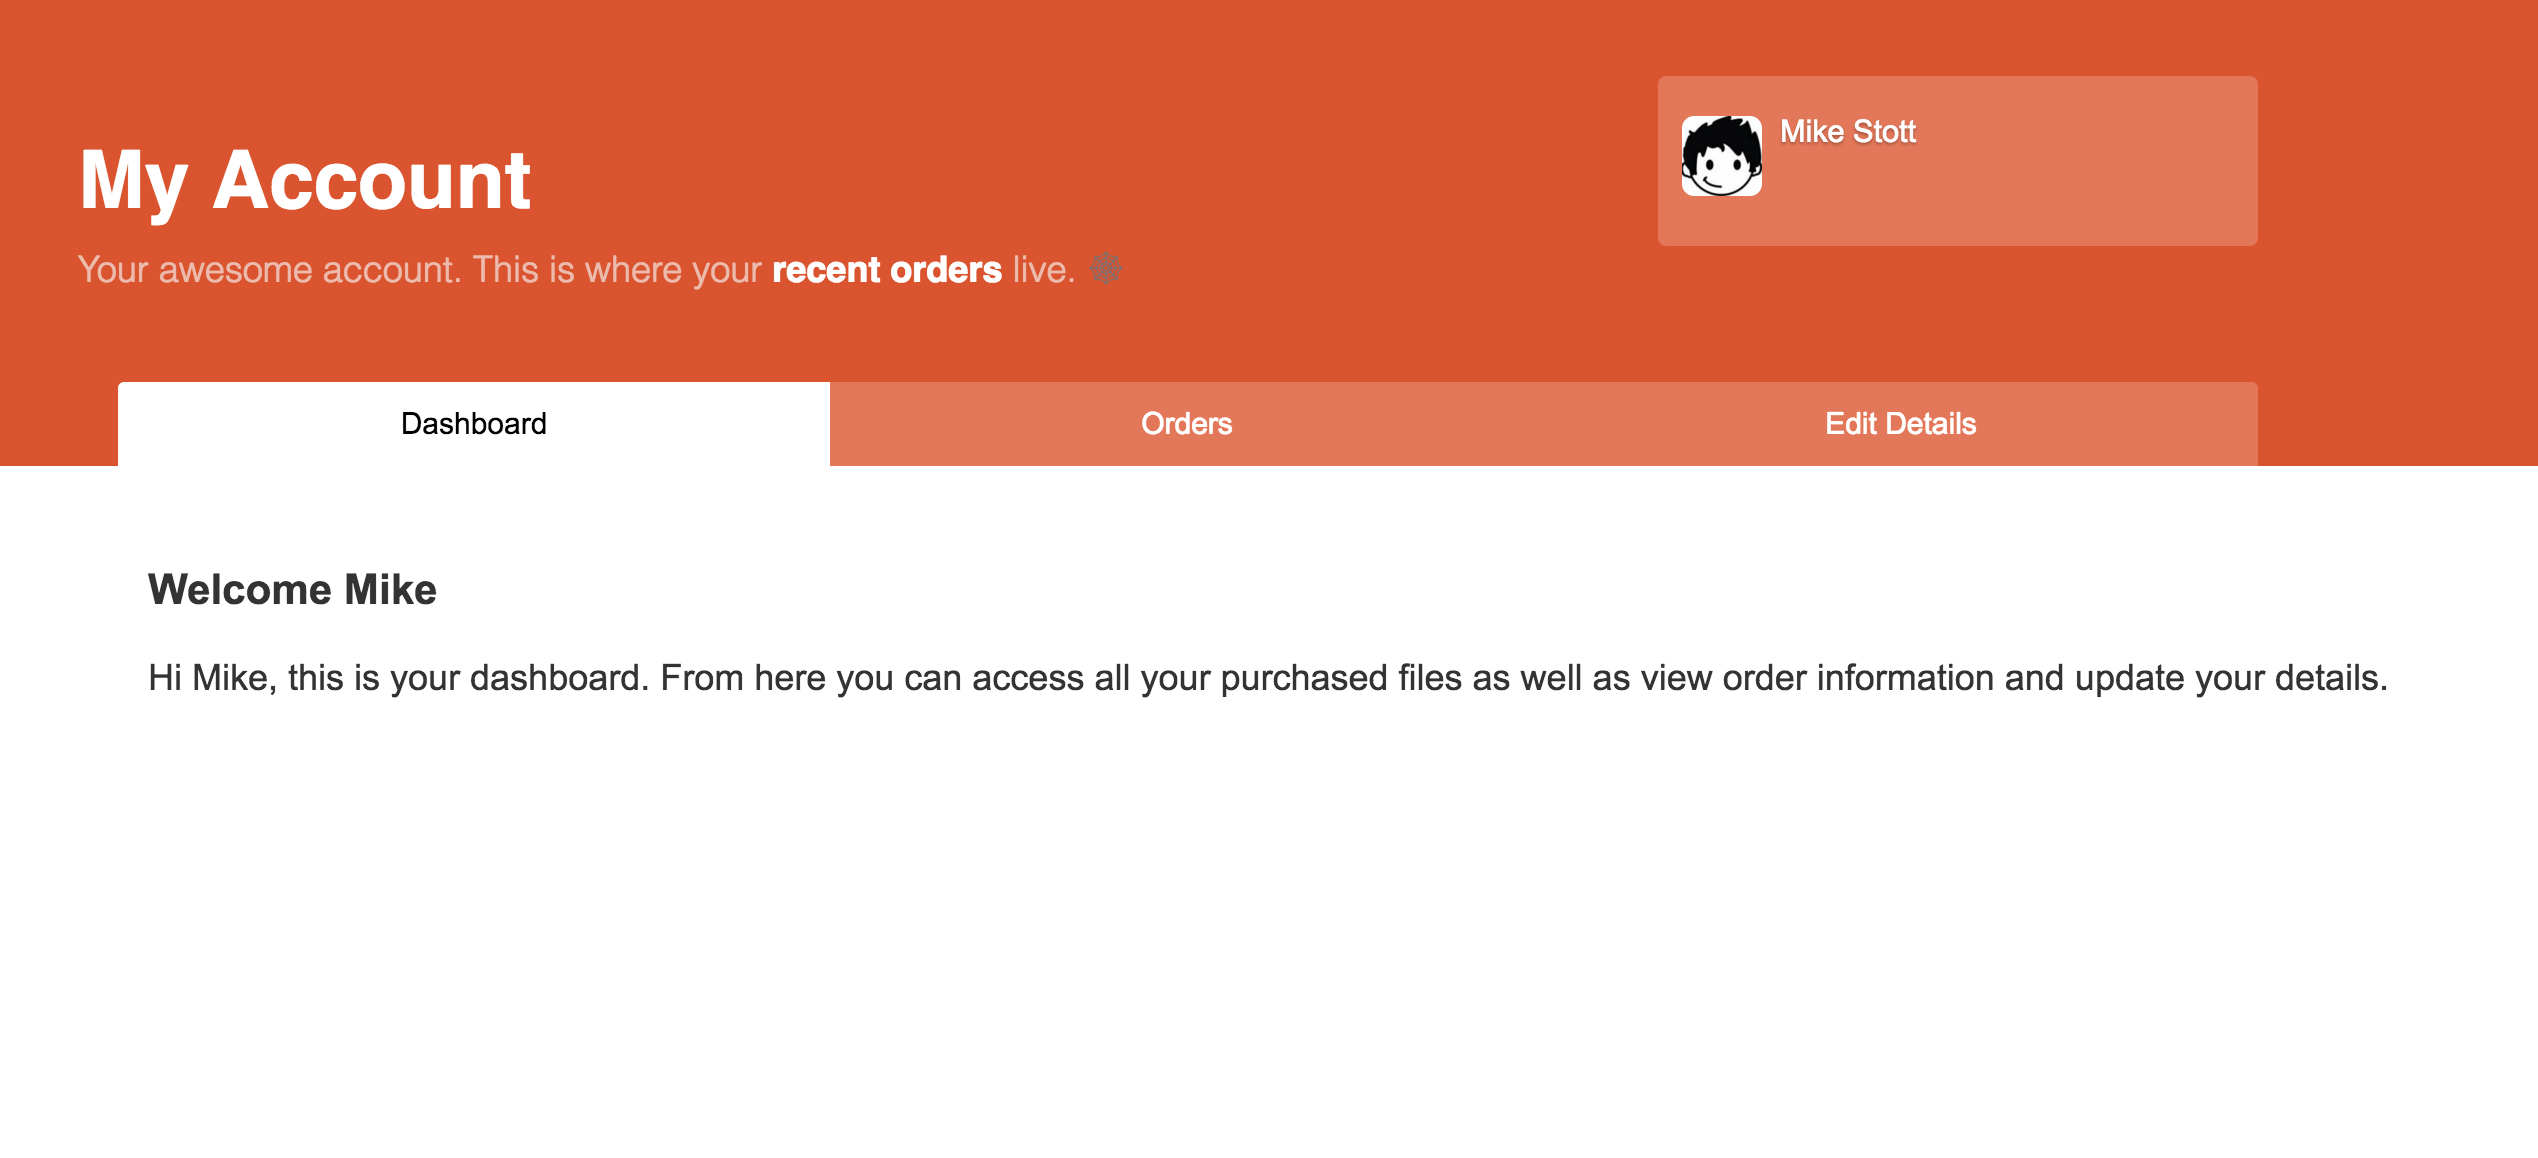This screenshot has width=2538, height=1158.
Task: Click the word "live." in the subtitle
Action: coord(1043,270)
